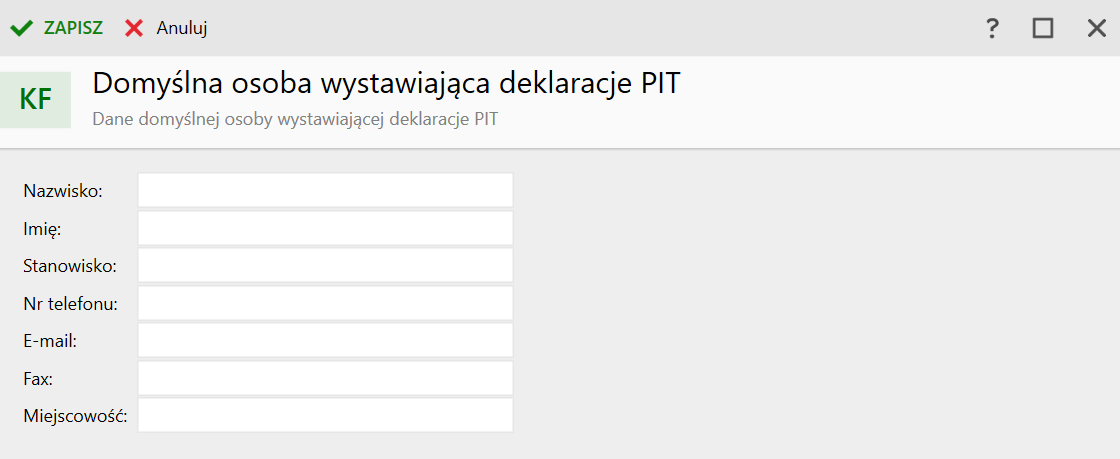Click the green KF logo badge
Screen dimensions: 1120x459
tap(36, 100)
